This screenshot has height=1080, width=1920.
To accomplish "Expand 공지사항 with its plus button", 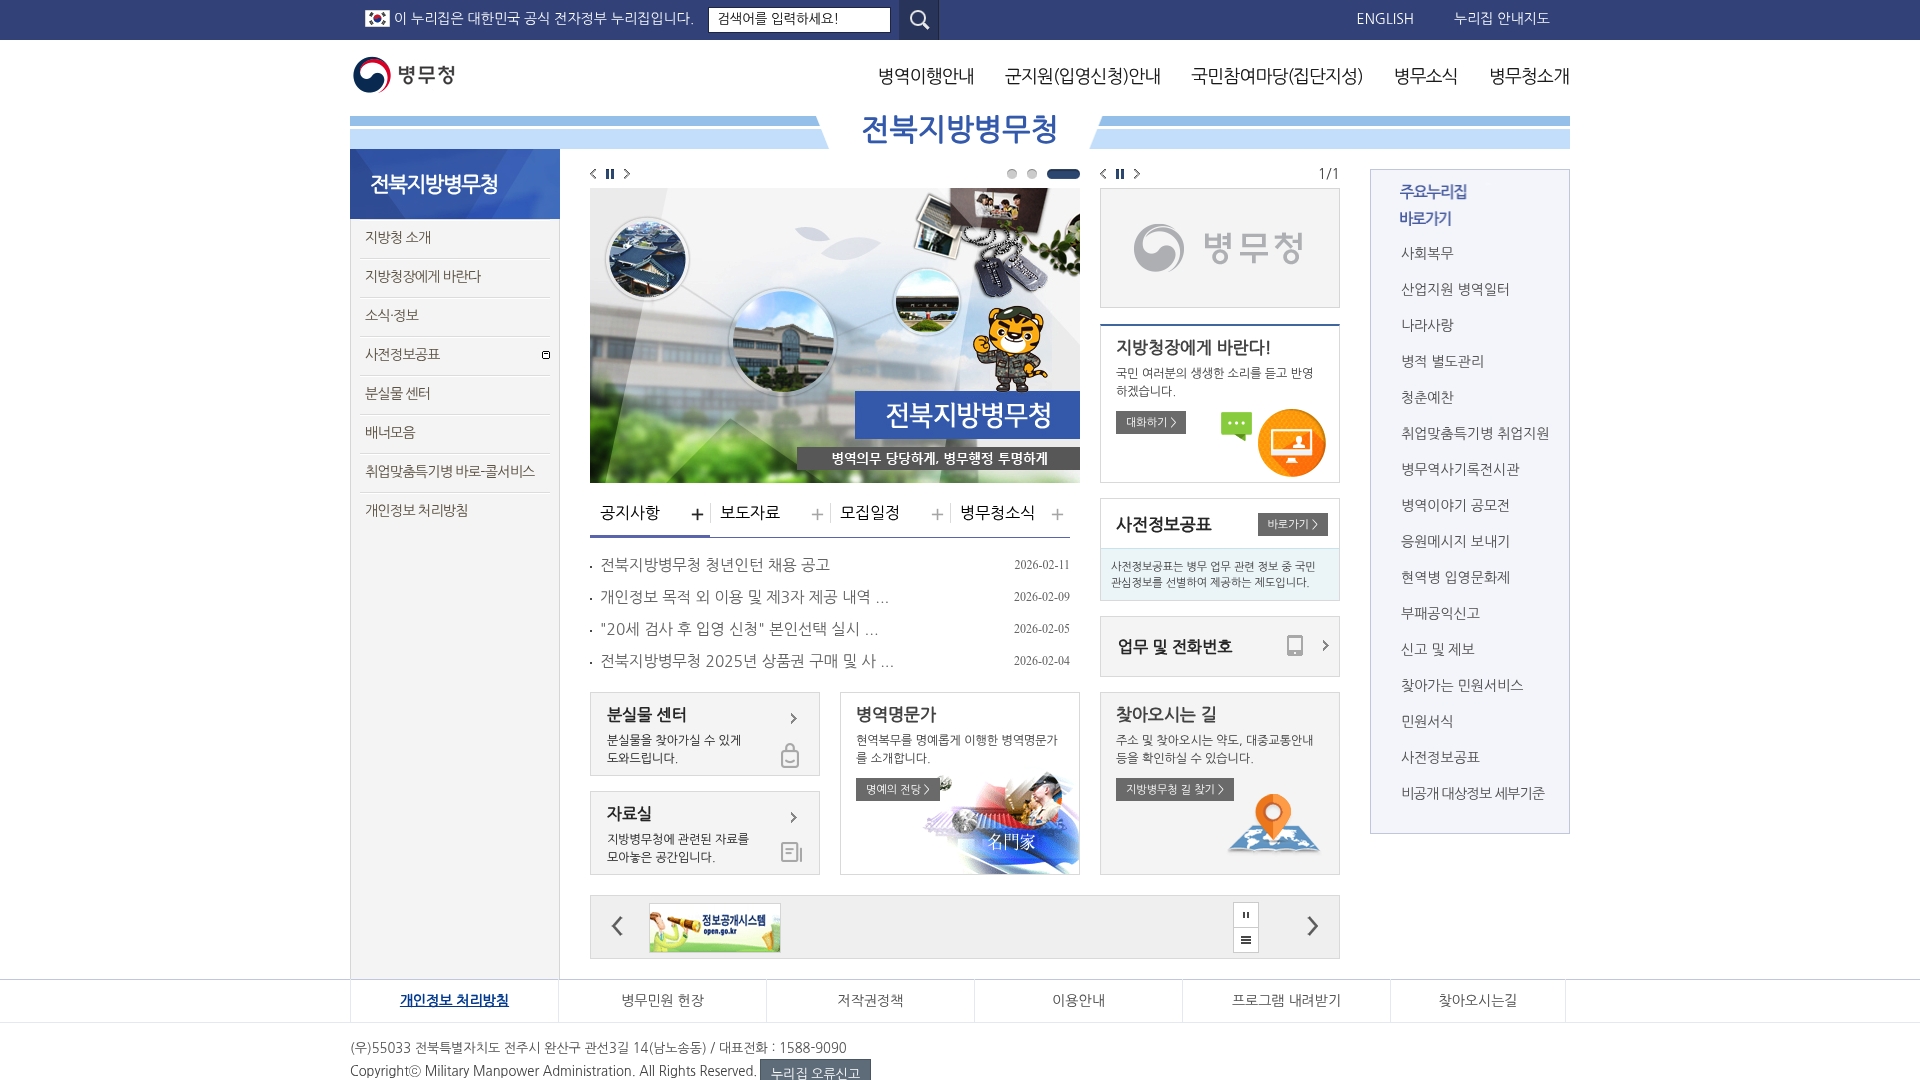I will [x=697, y=513].
